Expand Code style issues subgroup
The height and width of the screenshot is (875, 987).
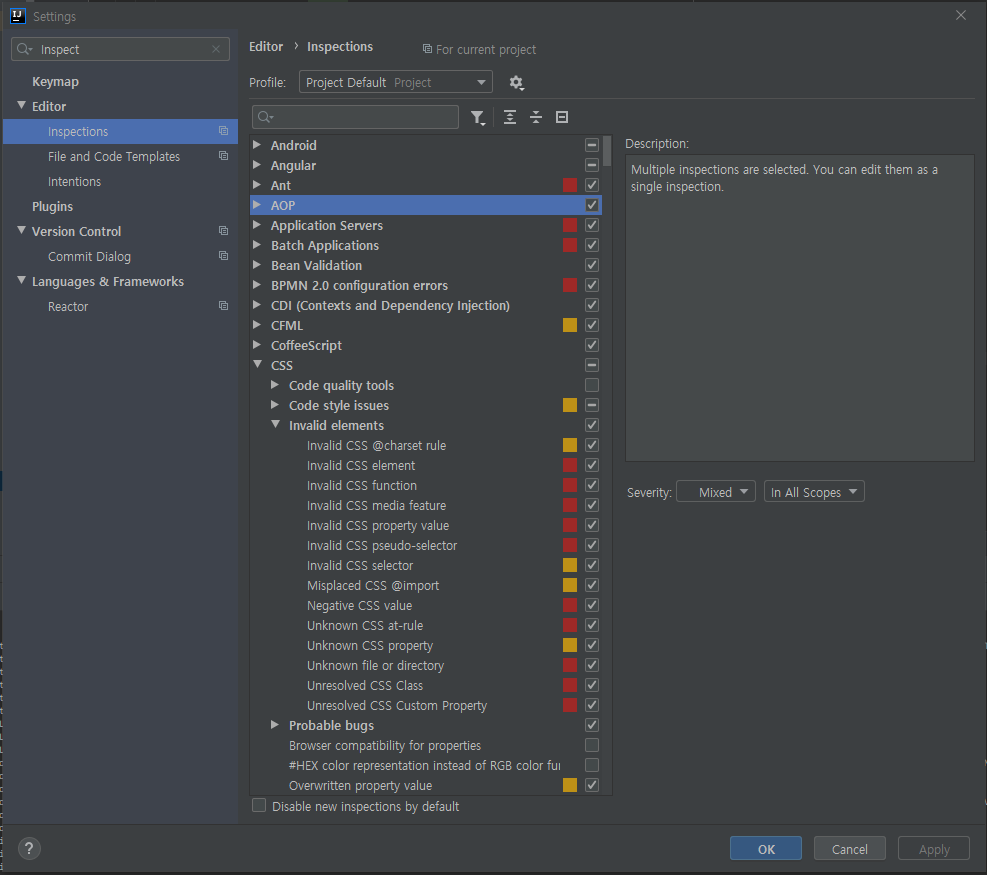(x=275, y=405)
